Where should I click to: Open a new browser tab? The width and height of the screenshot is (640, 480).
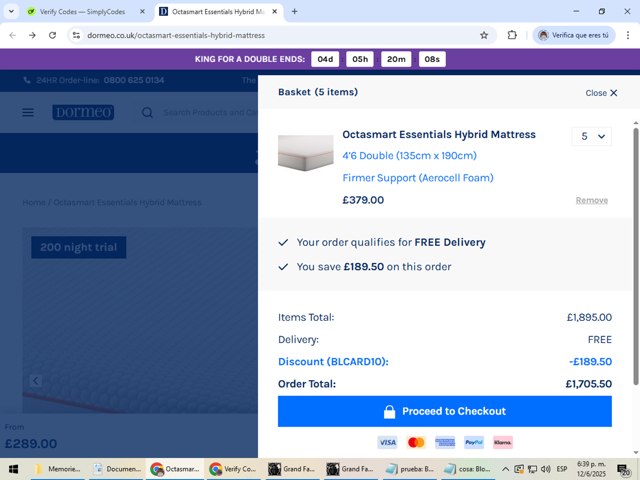pos(294,11)
